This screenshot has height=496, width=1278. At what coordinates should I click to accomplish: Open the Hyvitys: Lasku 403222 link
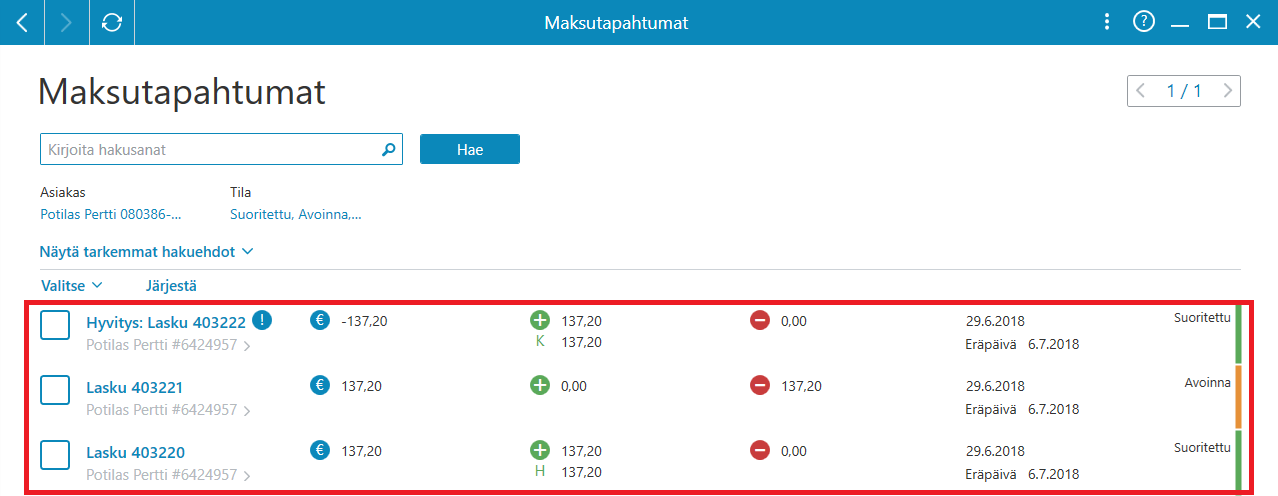coord(166,322)
